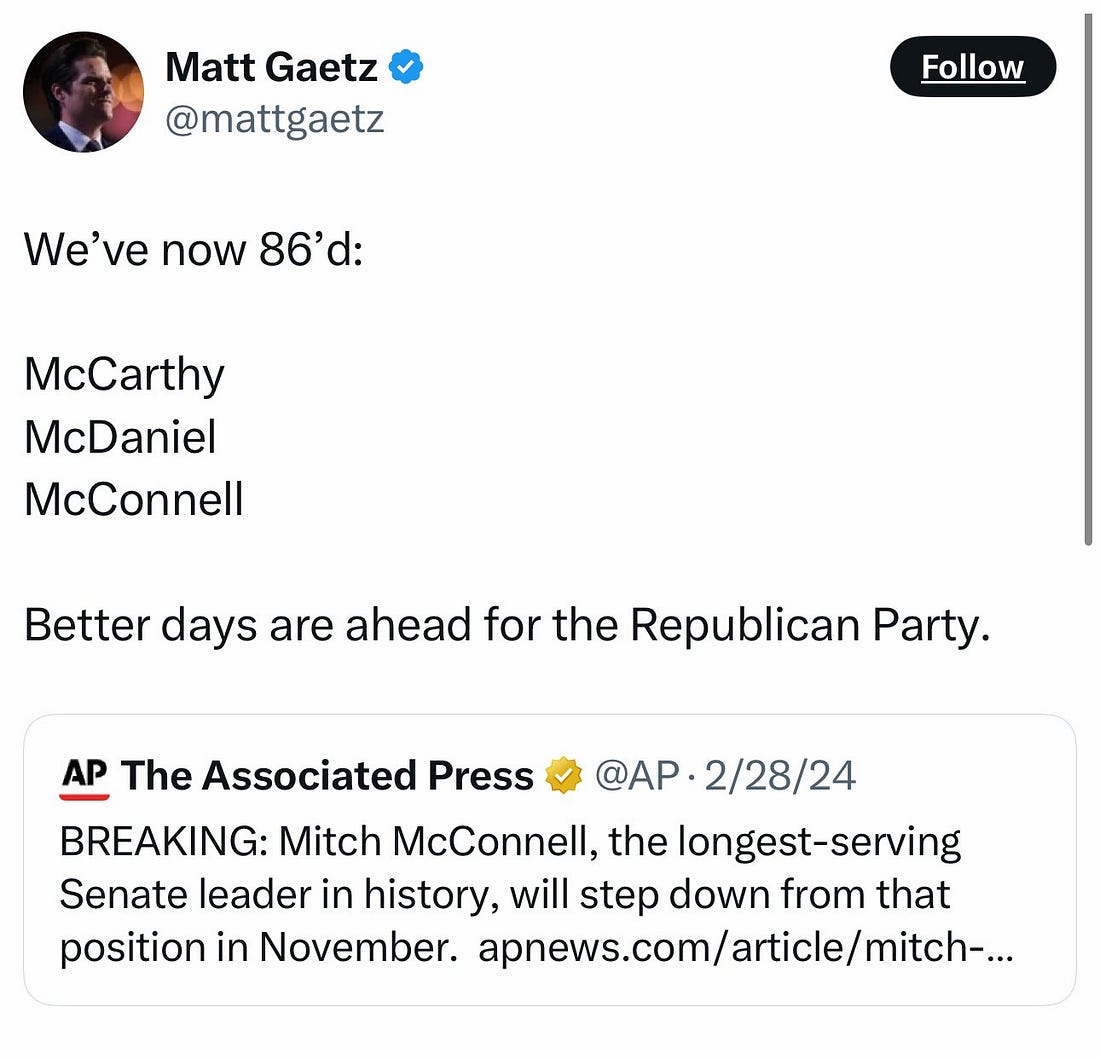This screenshot has height=1059, width=1100.
Task: Click the 2/28/24 post date
Action: tap(780, 777)
